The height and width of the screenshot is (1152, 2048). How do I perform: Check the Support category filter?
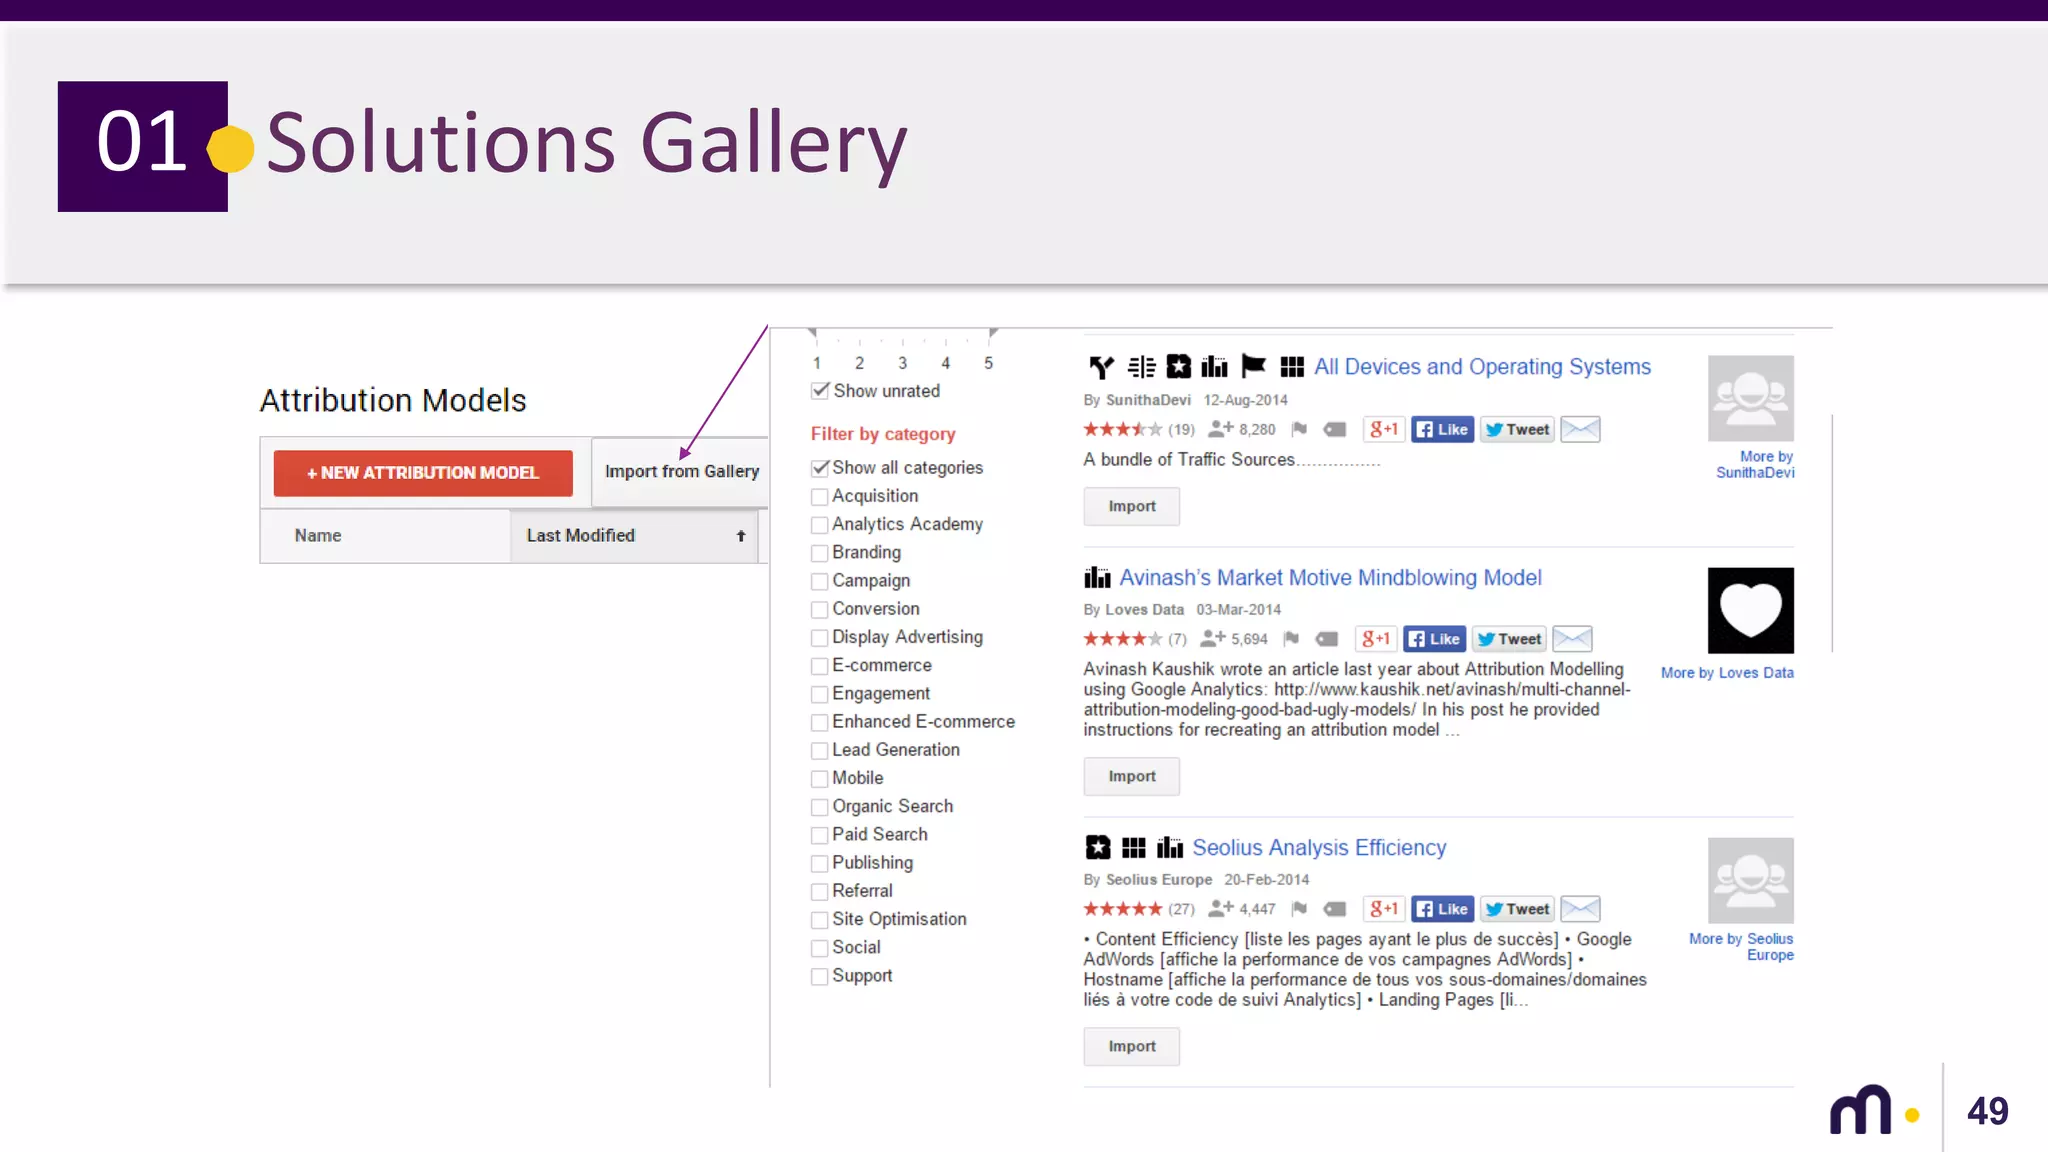[820, 976]
